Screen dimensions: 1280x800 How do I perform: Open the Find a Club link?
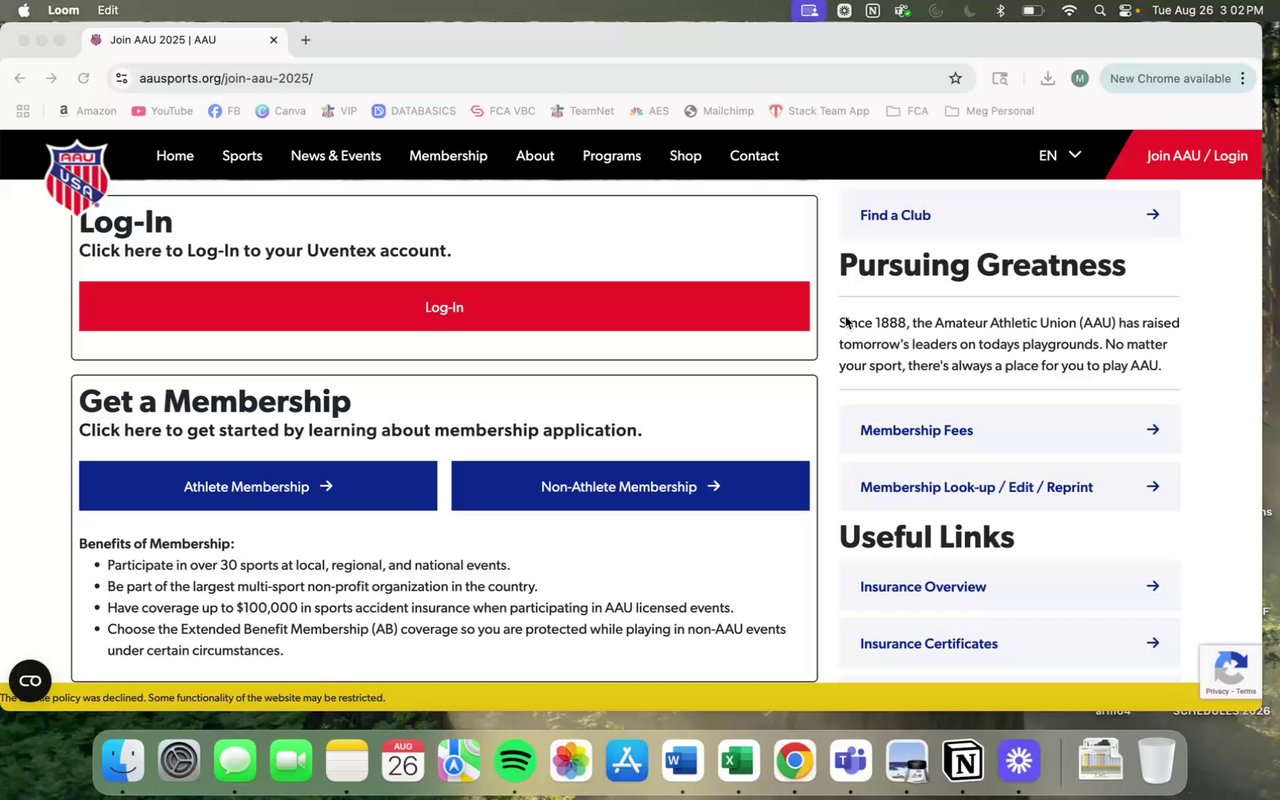(1010, 215)
